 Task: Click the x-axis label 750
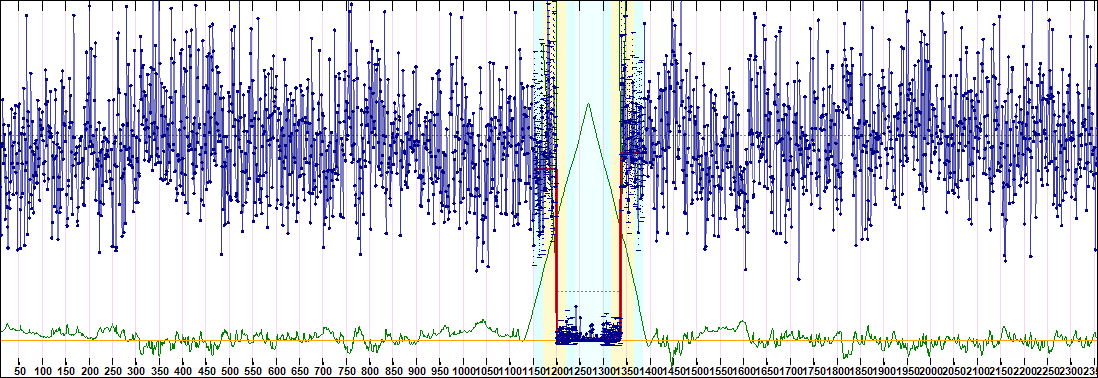[x=347, y=371]
